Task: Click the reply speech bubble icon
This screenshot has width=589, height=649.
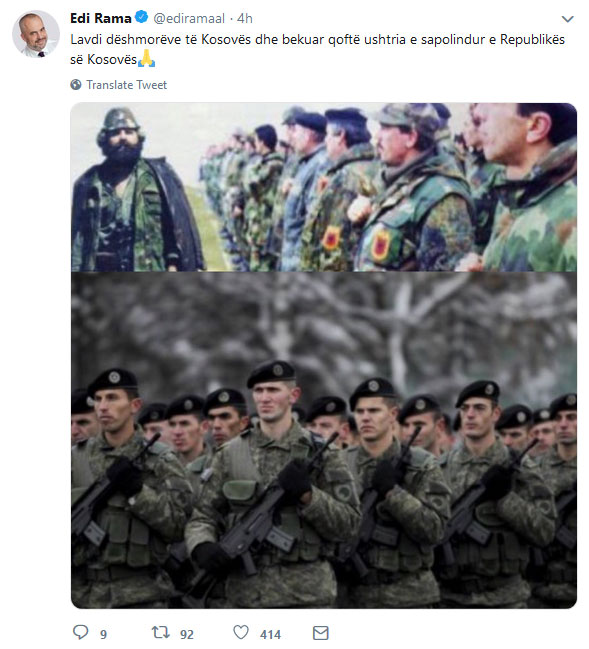Action: tap(80, 632)
